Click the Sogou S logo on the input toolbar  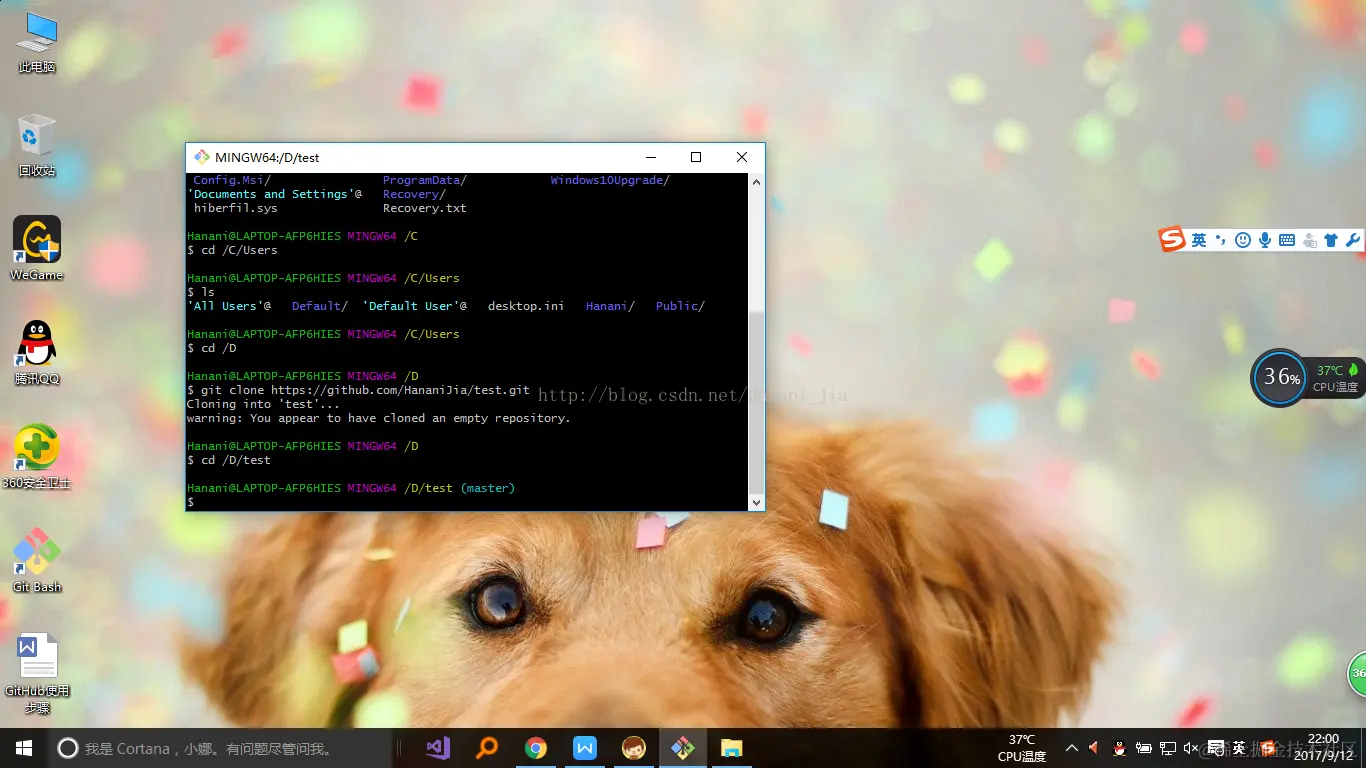tap(1172, 240)
